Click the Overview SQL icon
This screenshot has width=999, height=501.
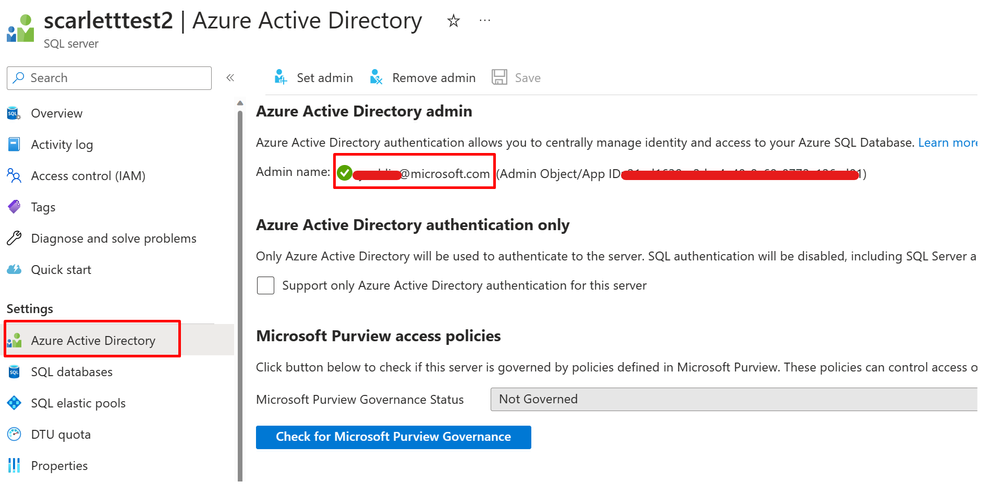point(13,113)
